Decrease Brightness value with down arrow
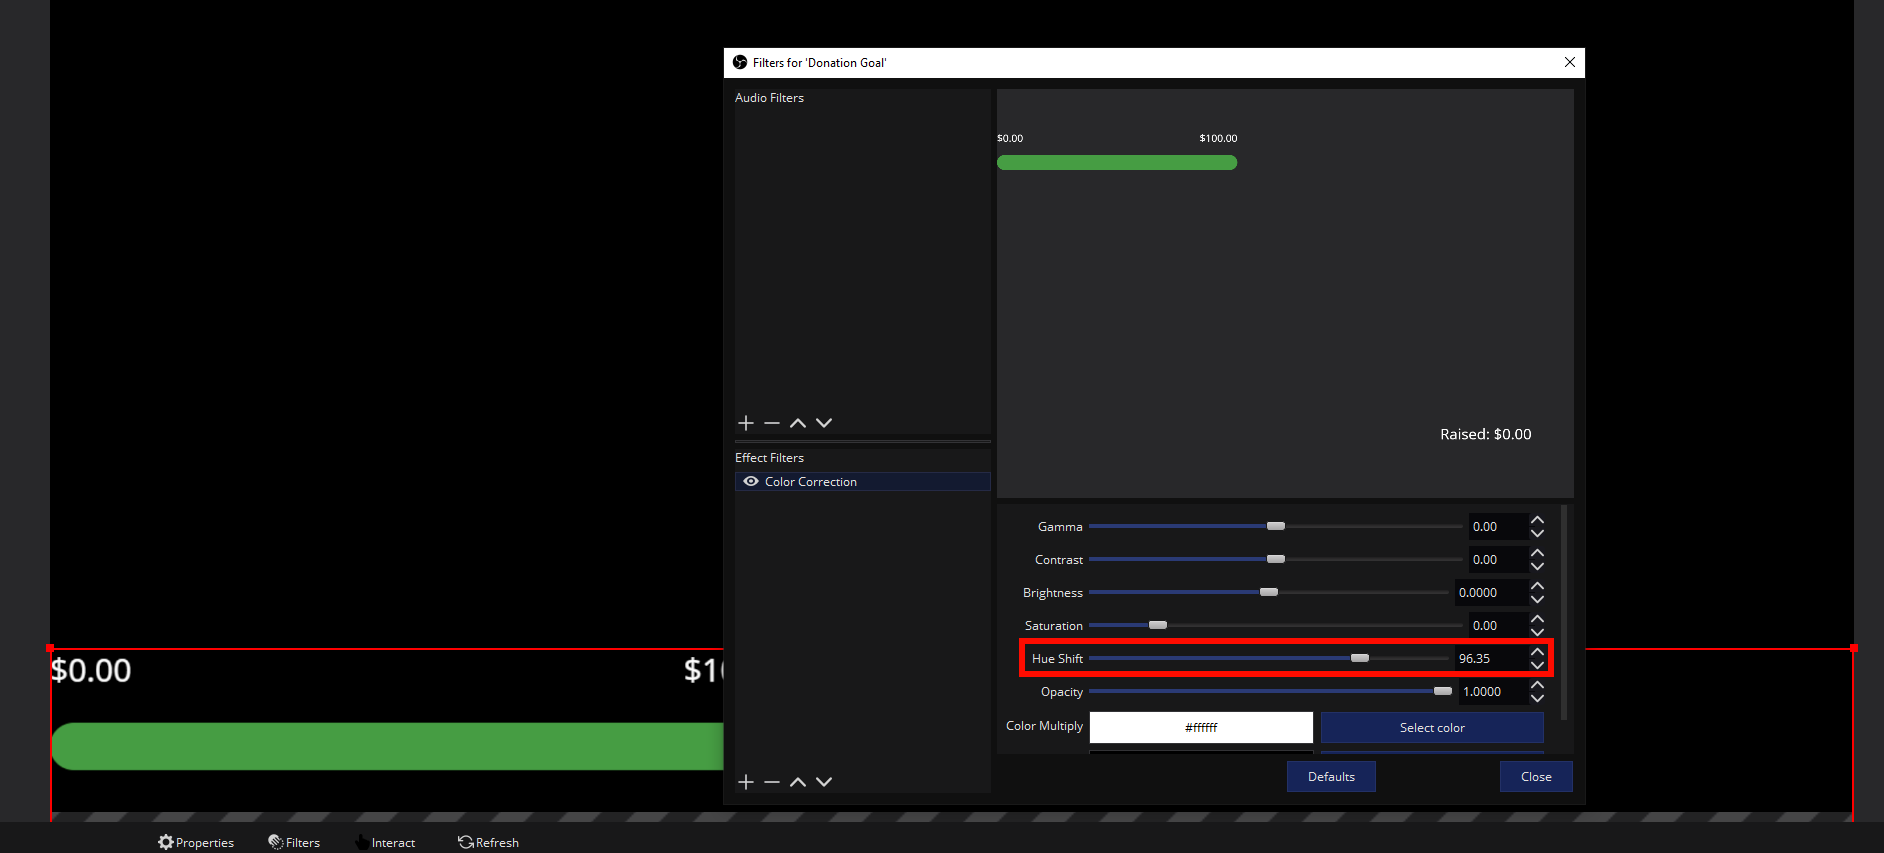Screen dimensions: 1884x853 1538,599
